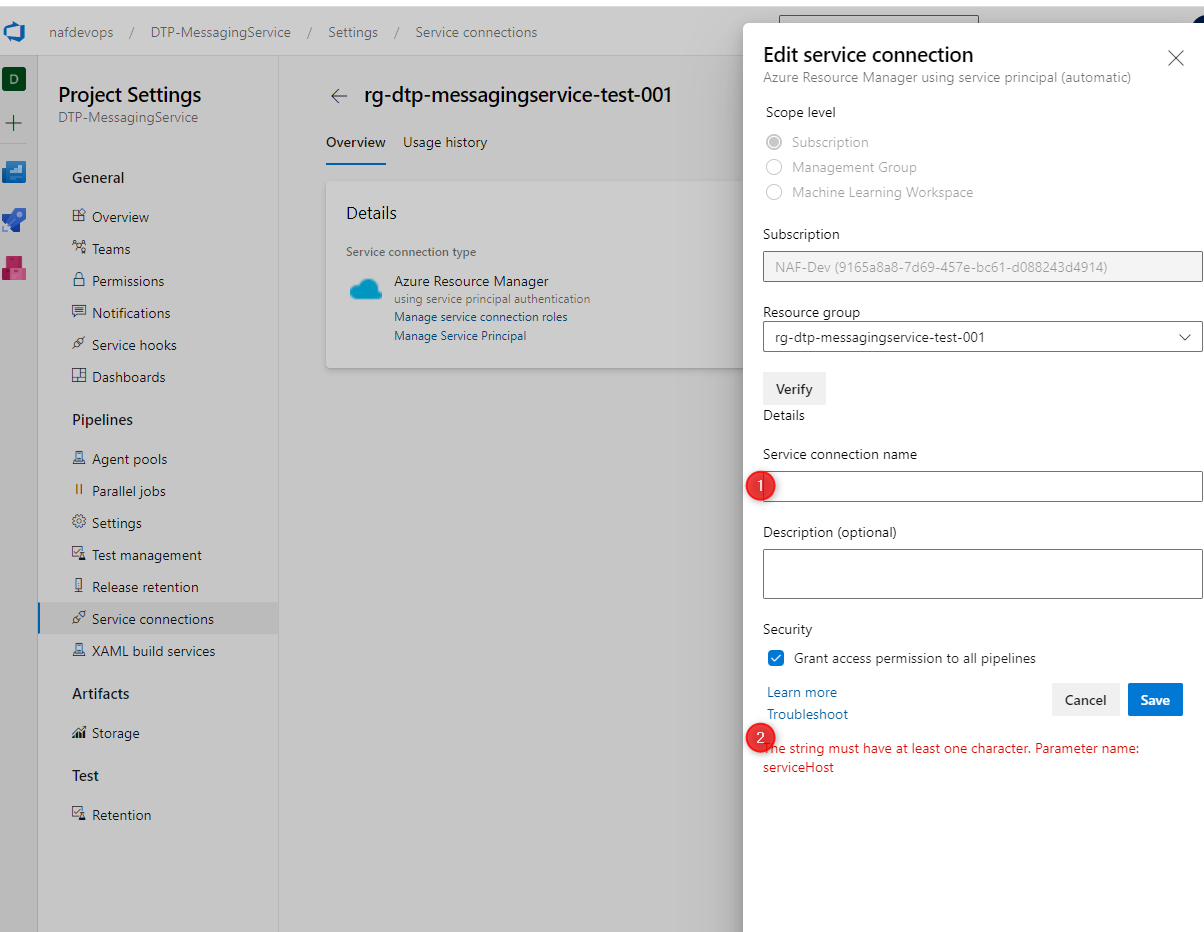Screen dimensions: 1204x932
Task: Open the Azure DevOps home logo
Action: click(14, 32)
